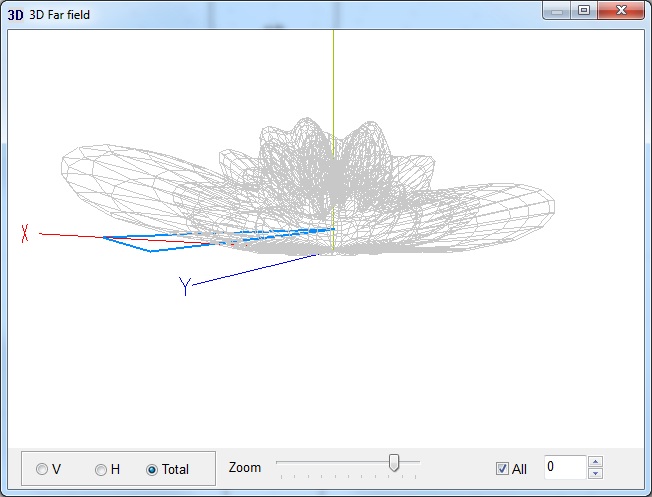The width and height of the screenshot is (652, 497).
Task: Click the 3D icon in title bar
Action: click(15, 15)
